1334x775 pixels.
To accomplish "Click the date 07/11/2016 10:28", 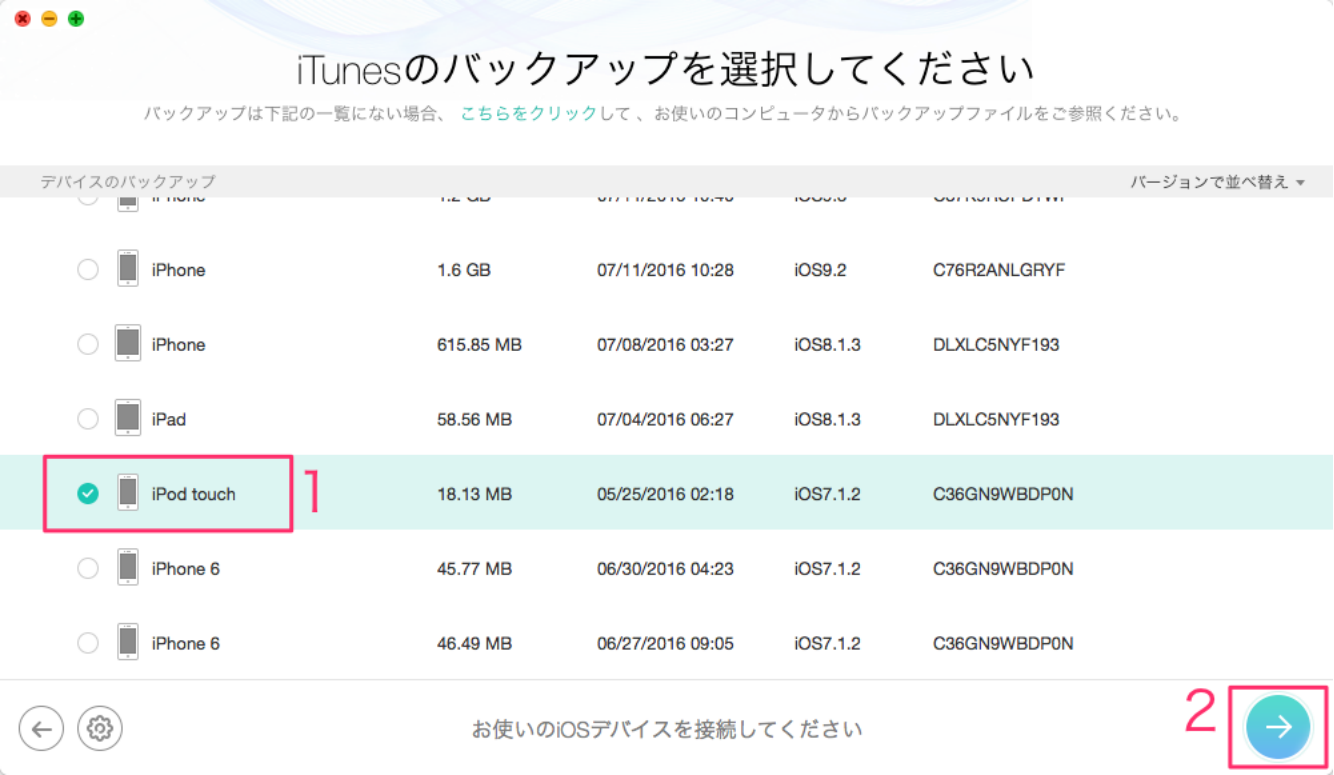I will (665, 270).
